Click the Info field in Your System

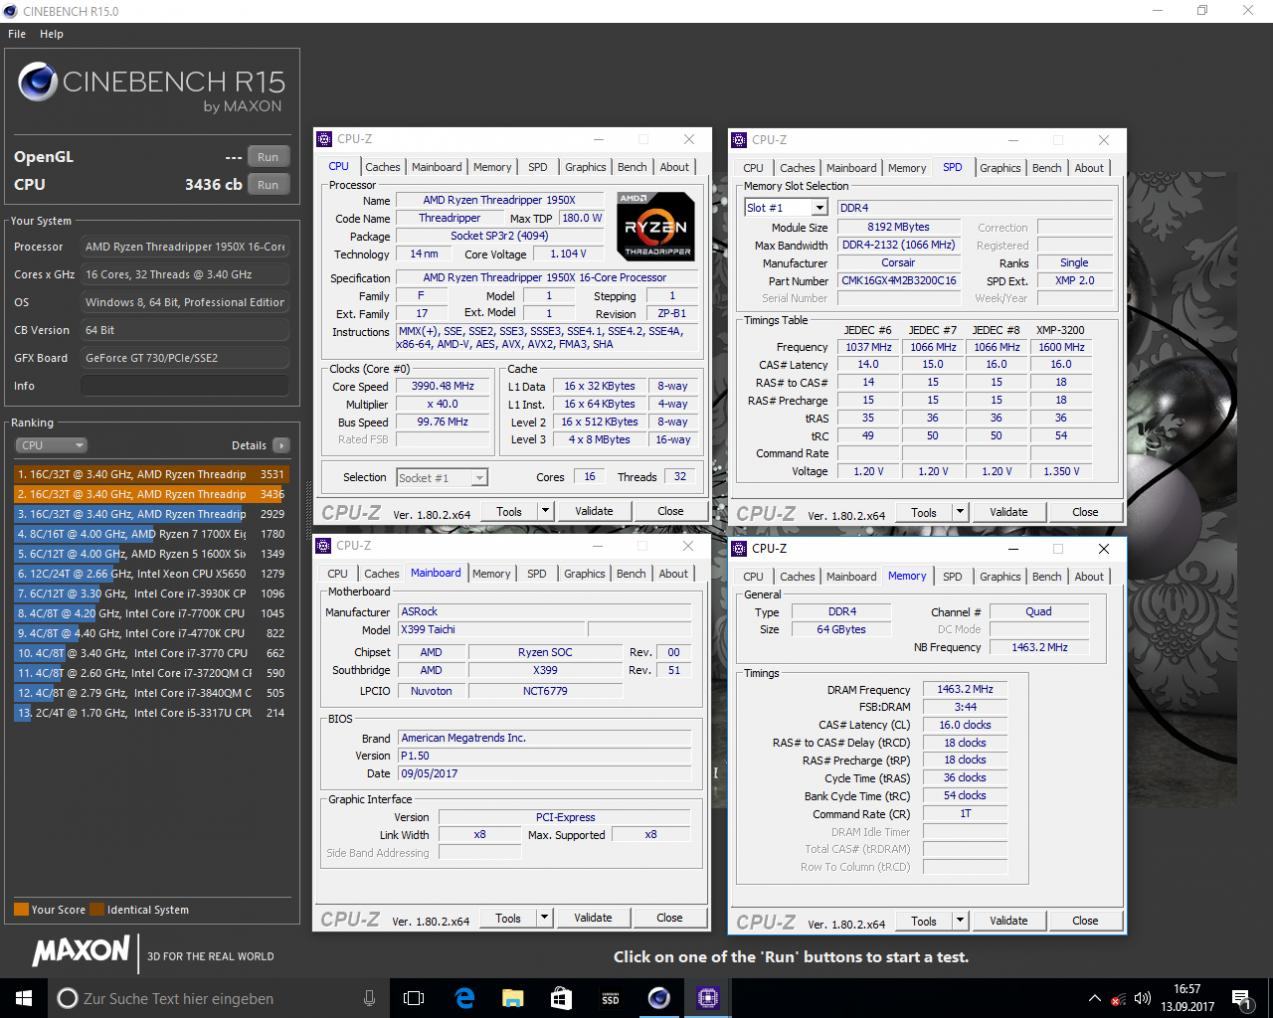185,385
